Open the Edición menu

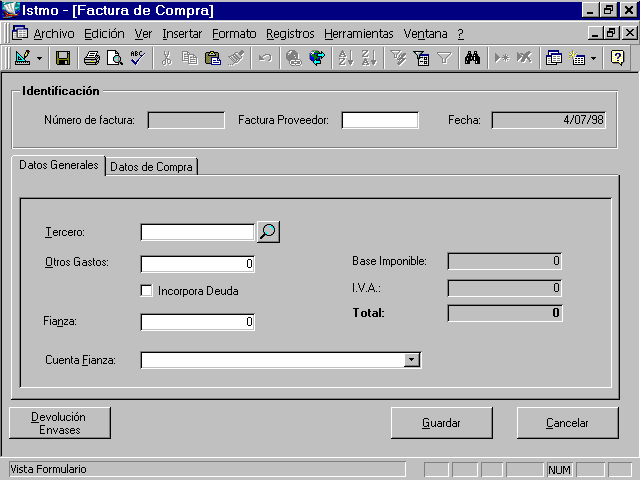pyautogui.click(x=104, y=33)
